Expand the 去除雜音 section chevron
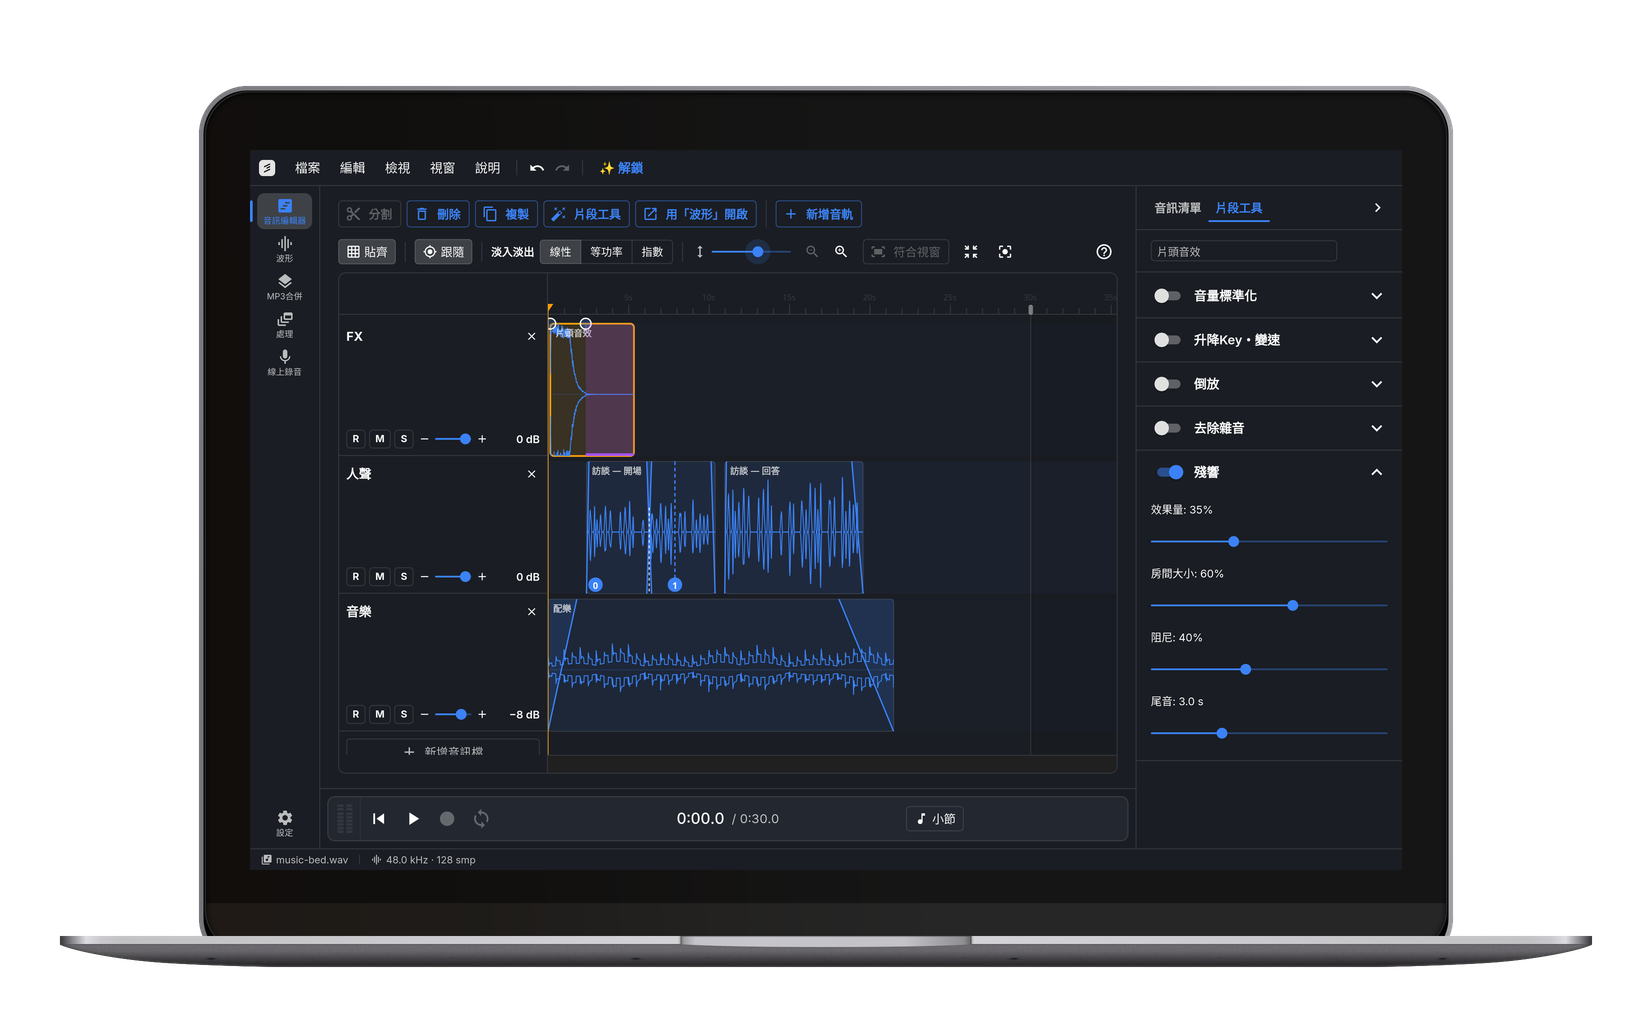 pyautogui.click(x=1377, y=428)
